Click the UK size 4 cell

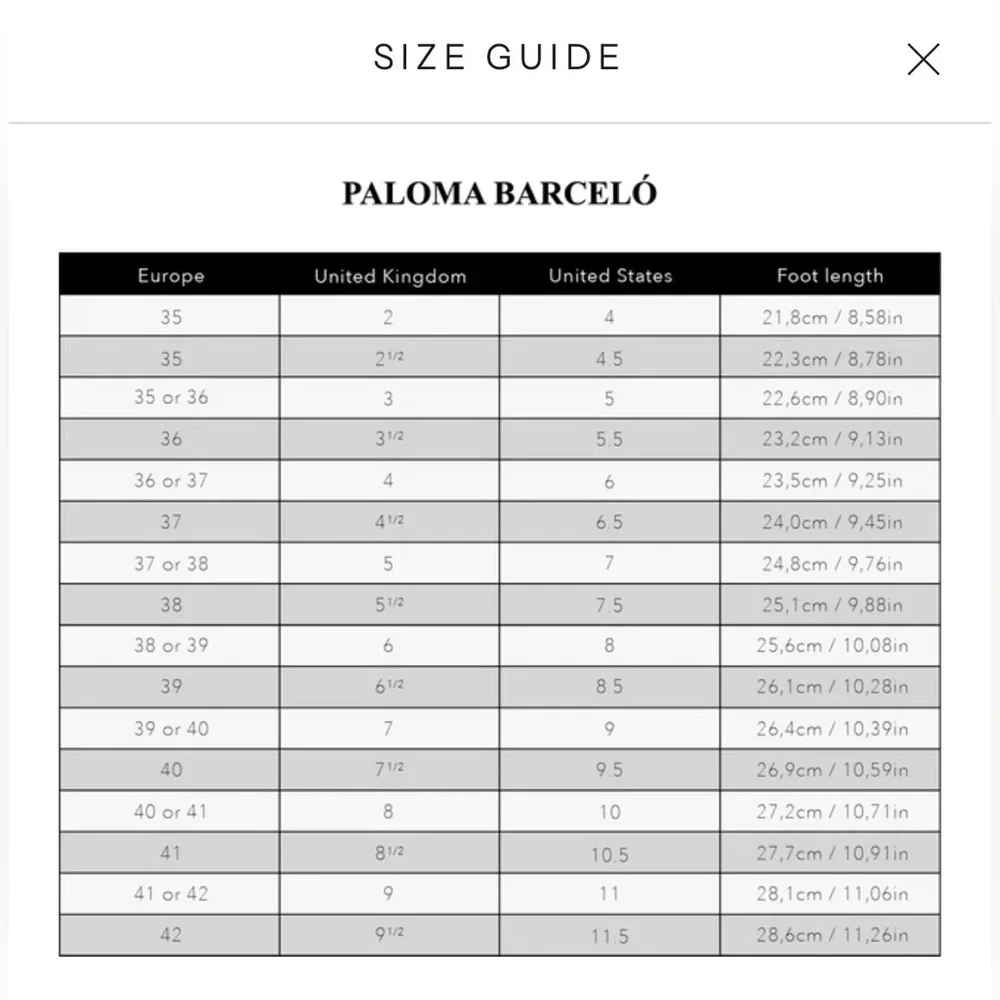389,480
